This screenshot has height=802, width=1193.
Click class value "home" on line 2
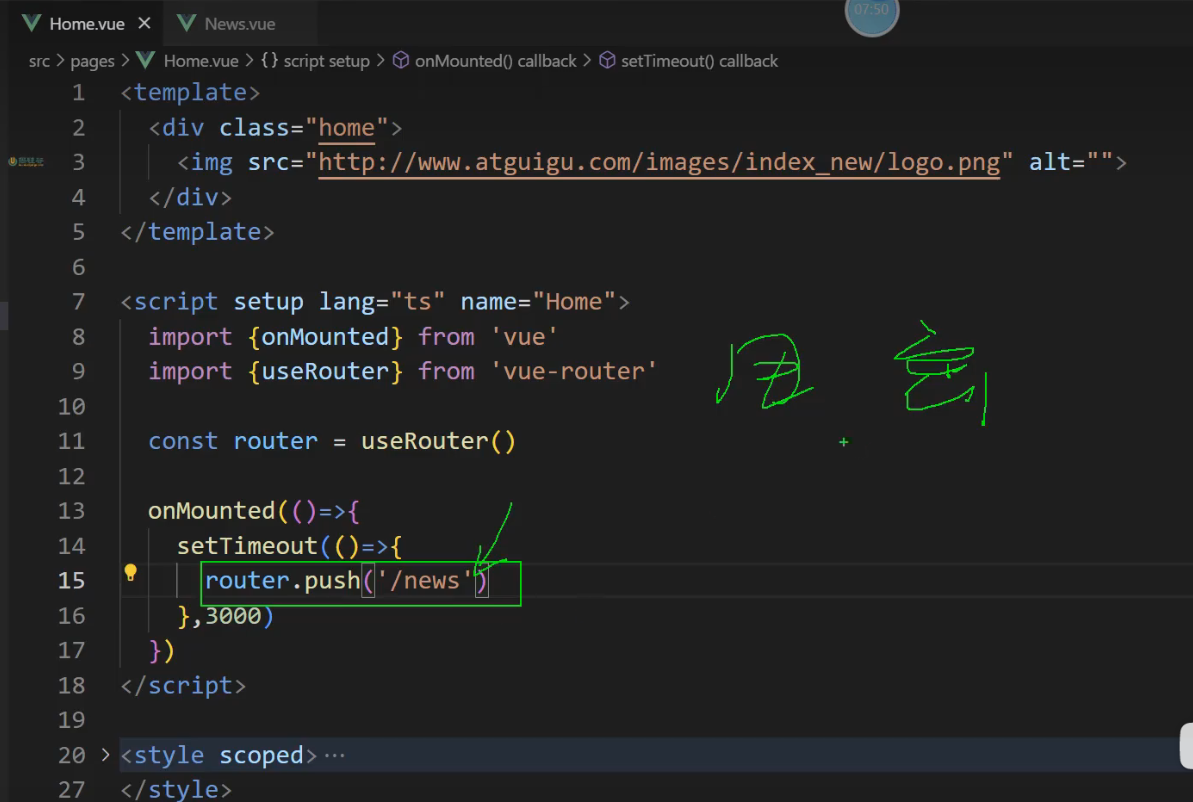tap(346, 128)
